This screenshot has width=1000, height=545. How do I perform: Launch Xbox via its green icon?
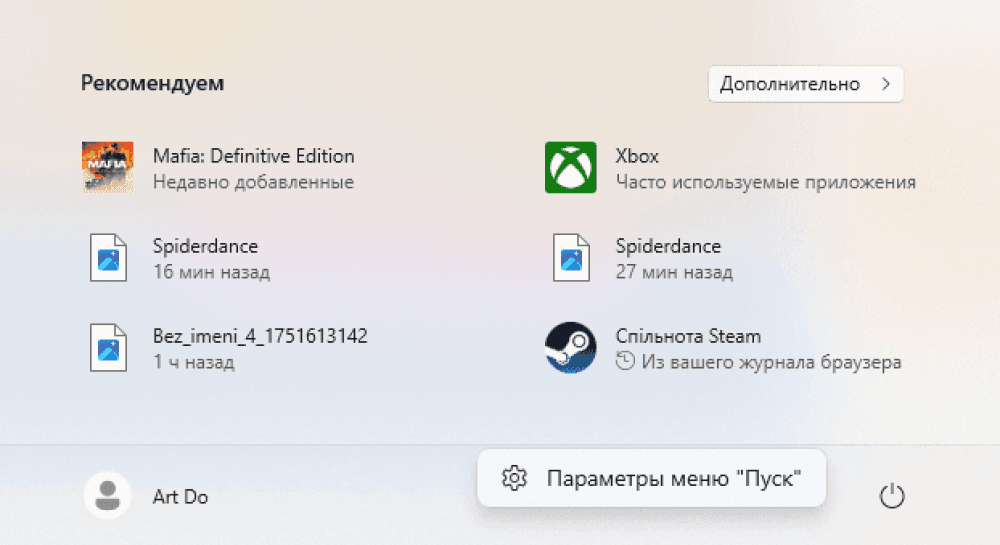point(570,168)
